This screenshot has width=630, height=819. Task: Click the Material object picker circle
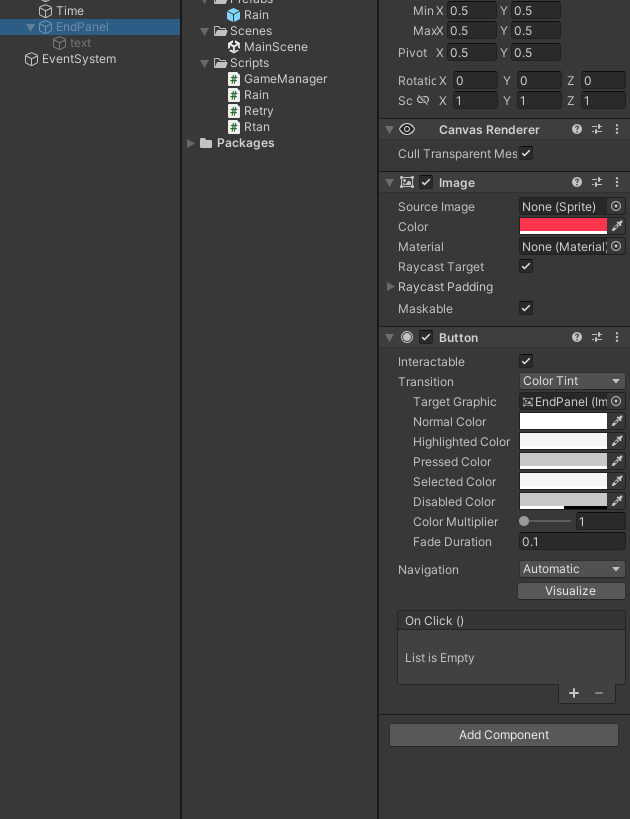pyautogui.click(x=616, y=247)
